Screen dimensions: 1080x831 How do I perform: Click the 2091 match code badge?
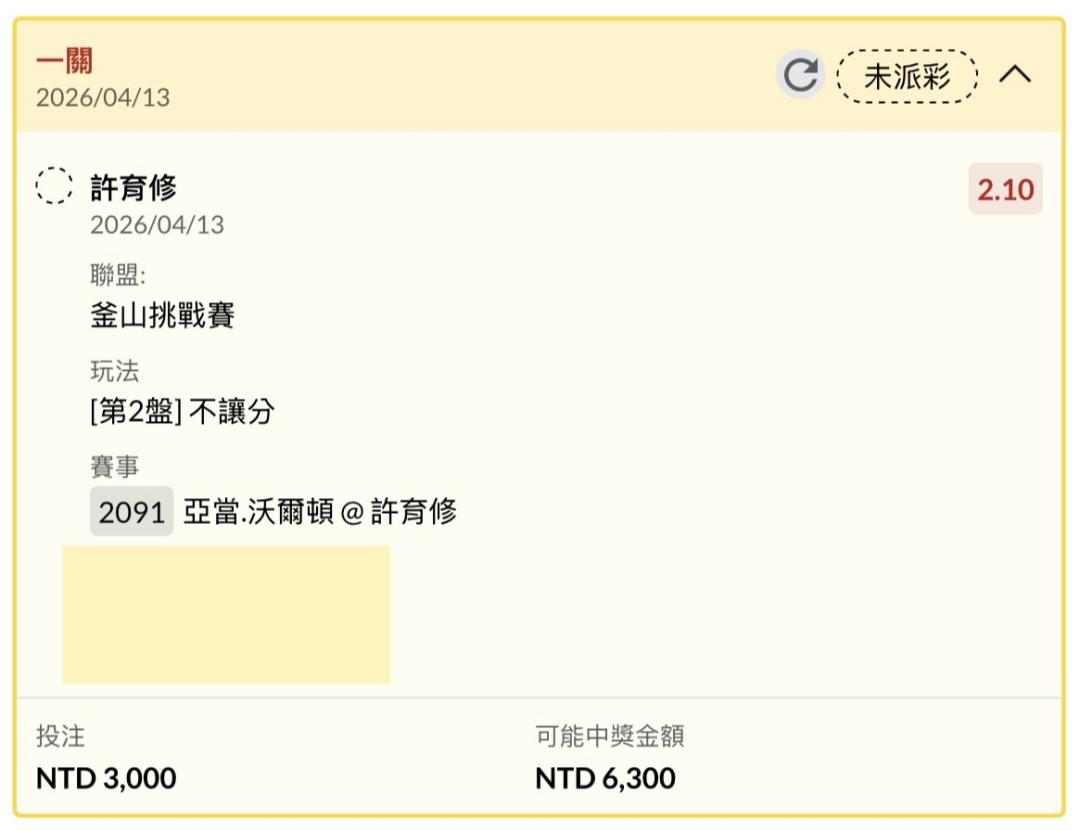131,512
